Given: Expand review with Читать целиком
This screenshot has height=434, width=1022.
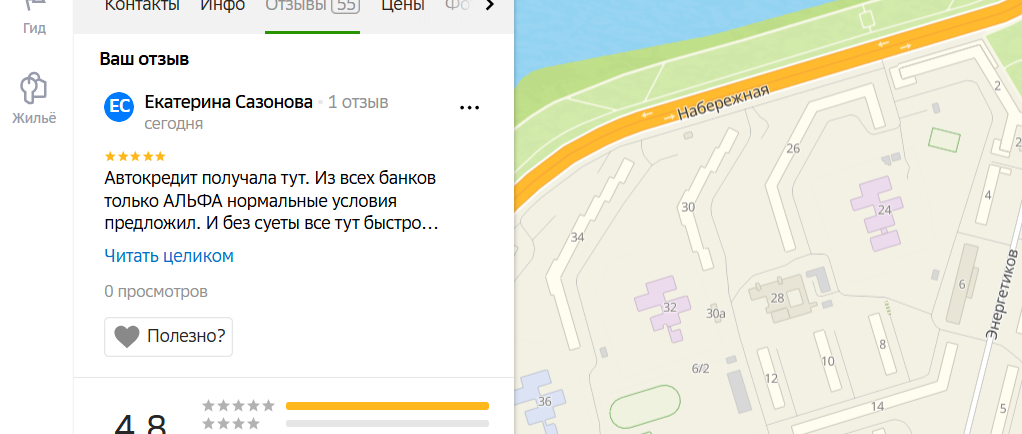Looking at the screenshot, I should pos(169,256).
